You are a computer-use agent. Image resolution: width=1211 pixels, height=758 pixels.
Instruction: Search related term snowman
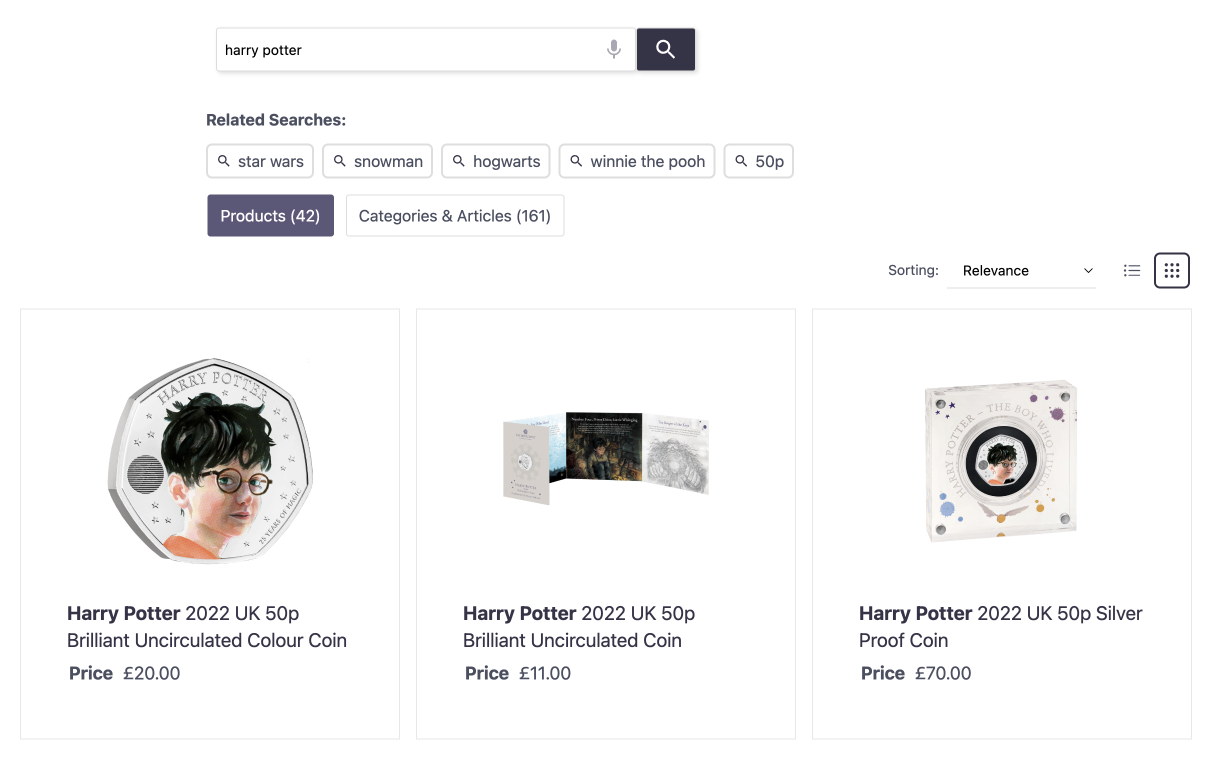point(377,161)
